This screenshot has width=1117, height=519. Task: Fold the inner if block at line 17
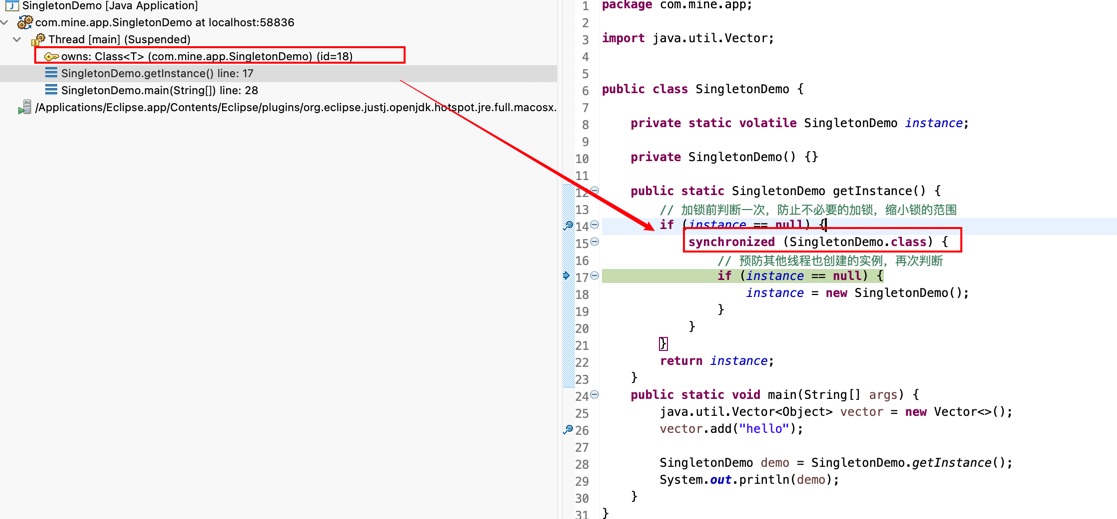click(x=594, y=276)
